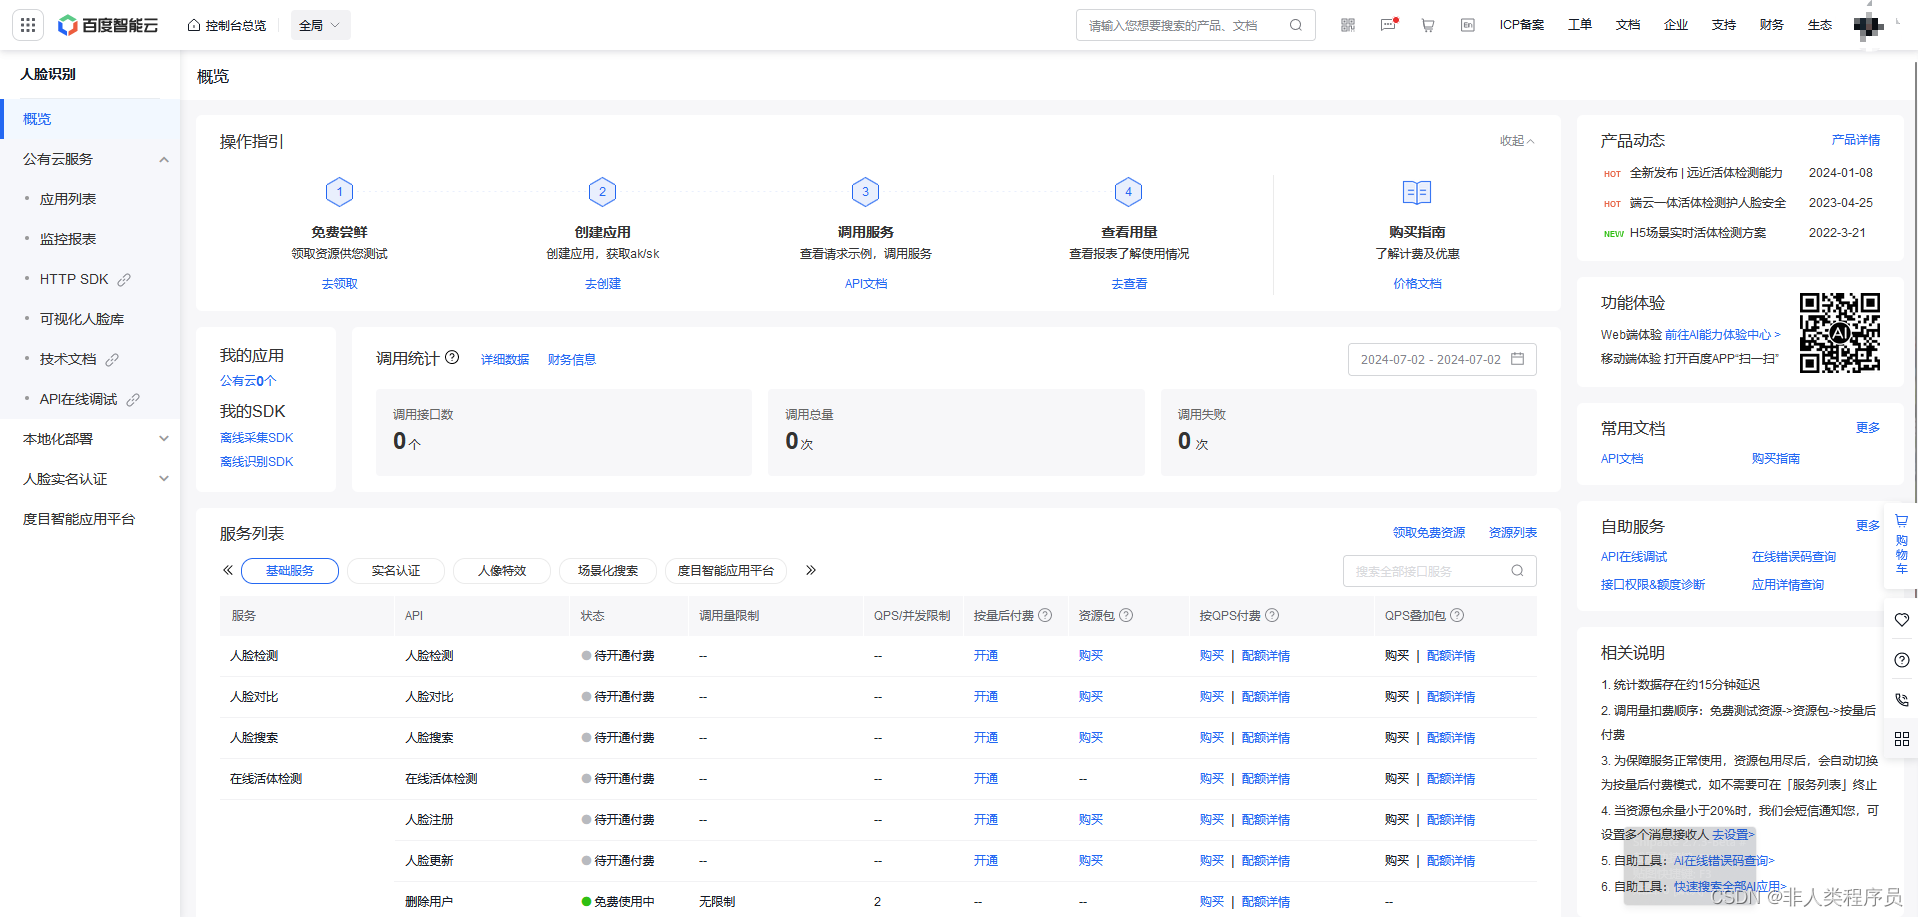The height and width of the screenshot is (917, 1918).
Task: Collapse the 公有云服务 sidebar section
Action: pos(164,159)
